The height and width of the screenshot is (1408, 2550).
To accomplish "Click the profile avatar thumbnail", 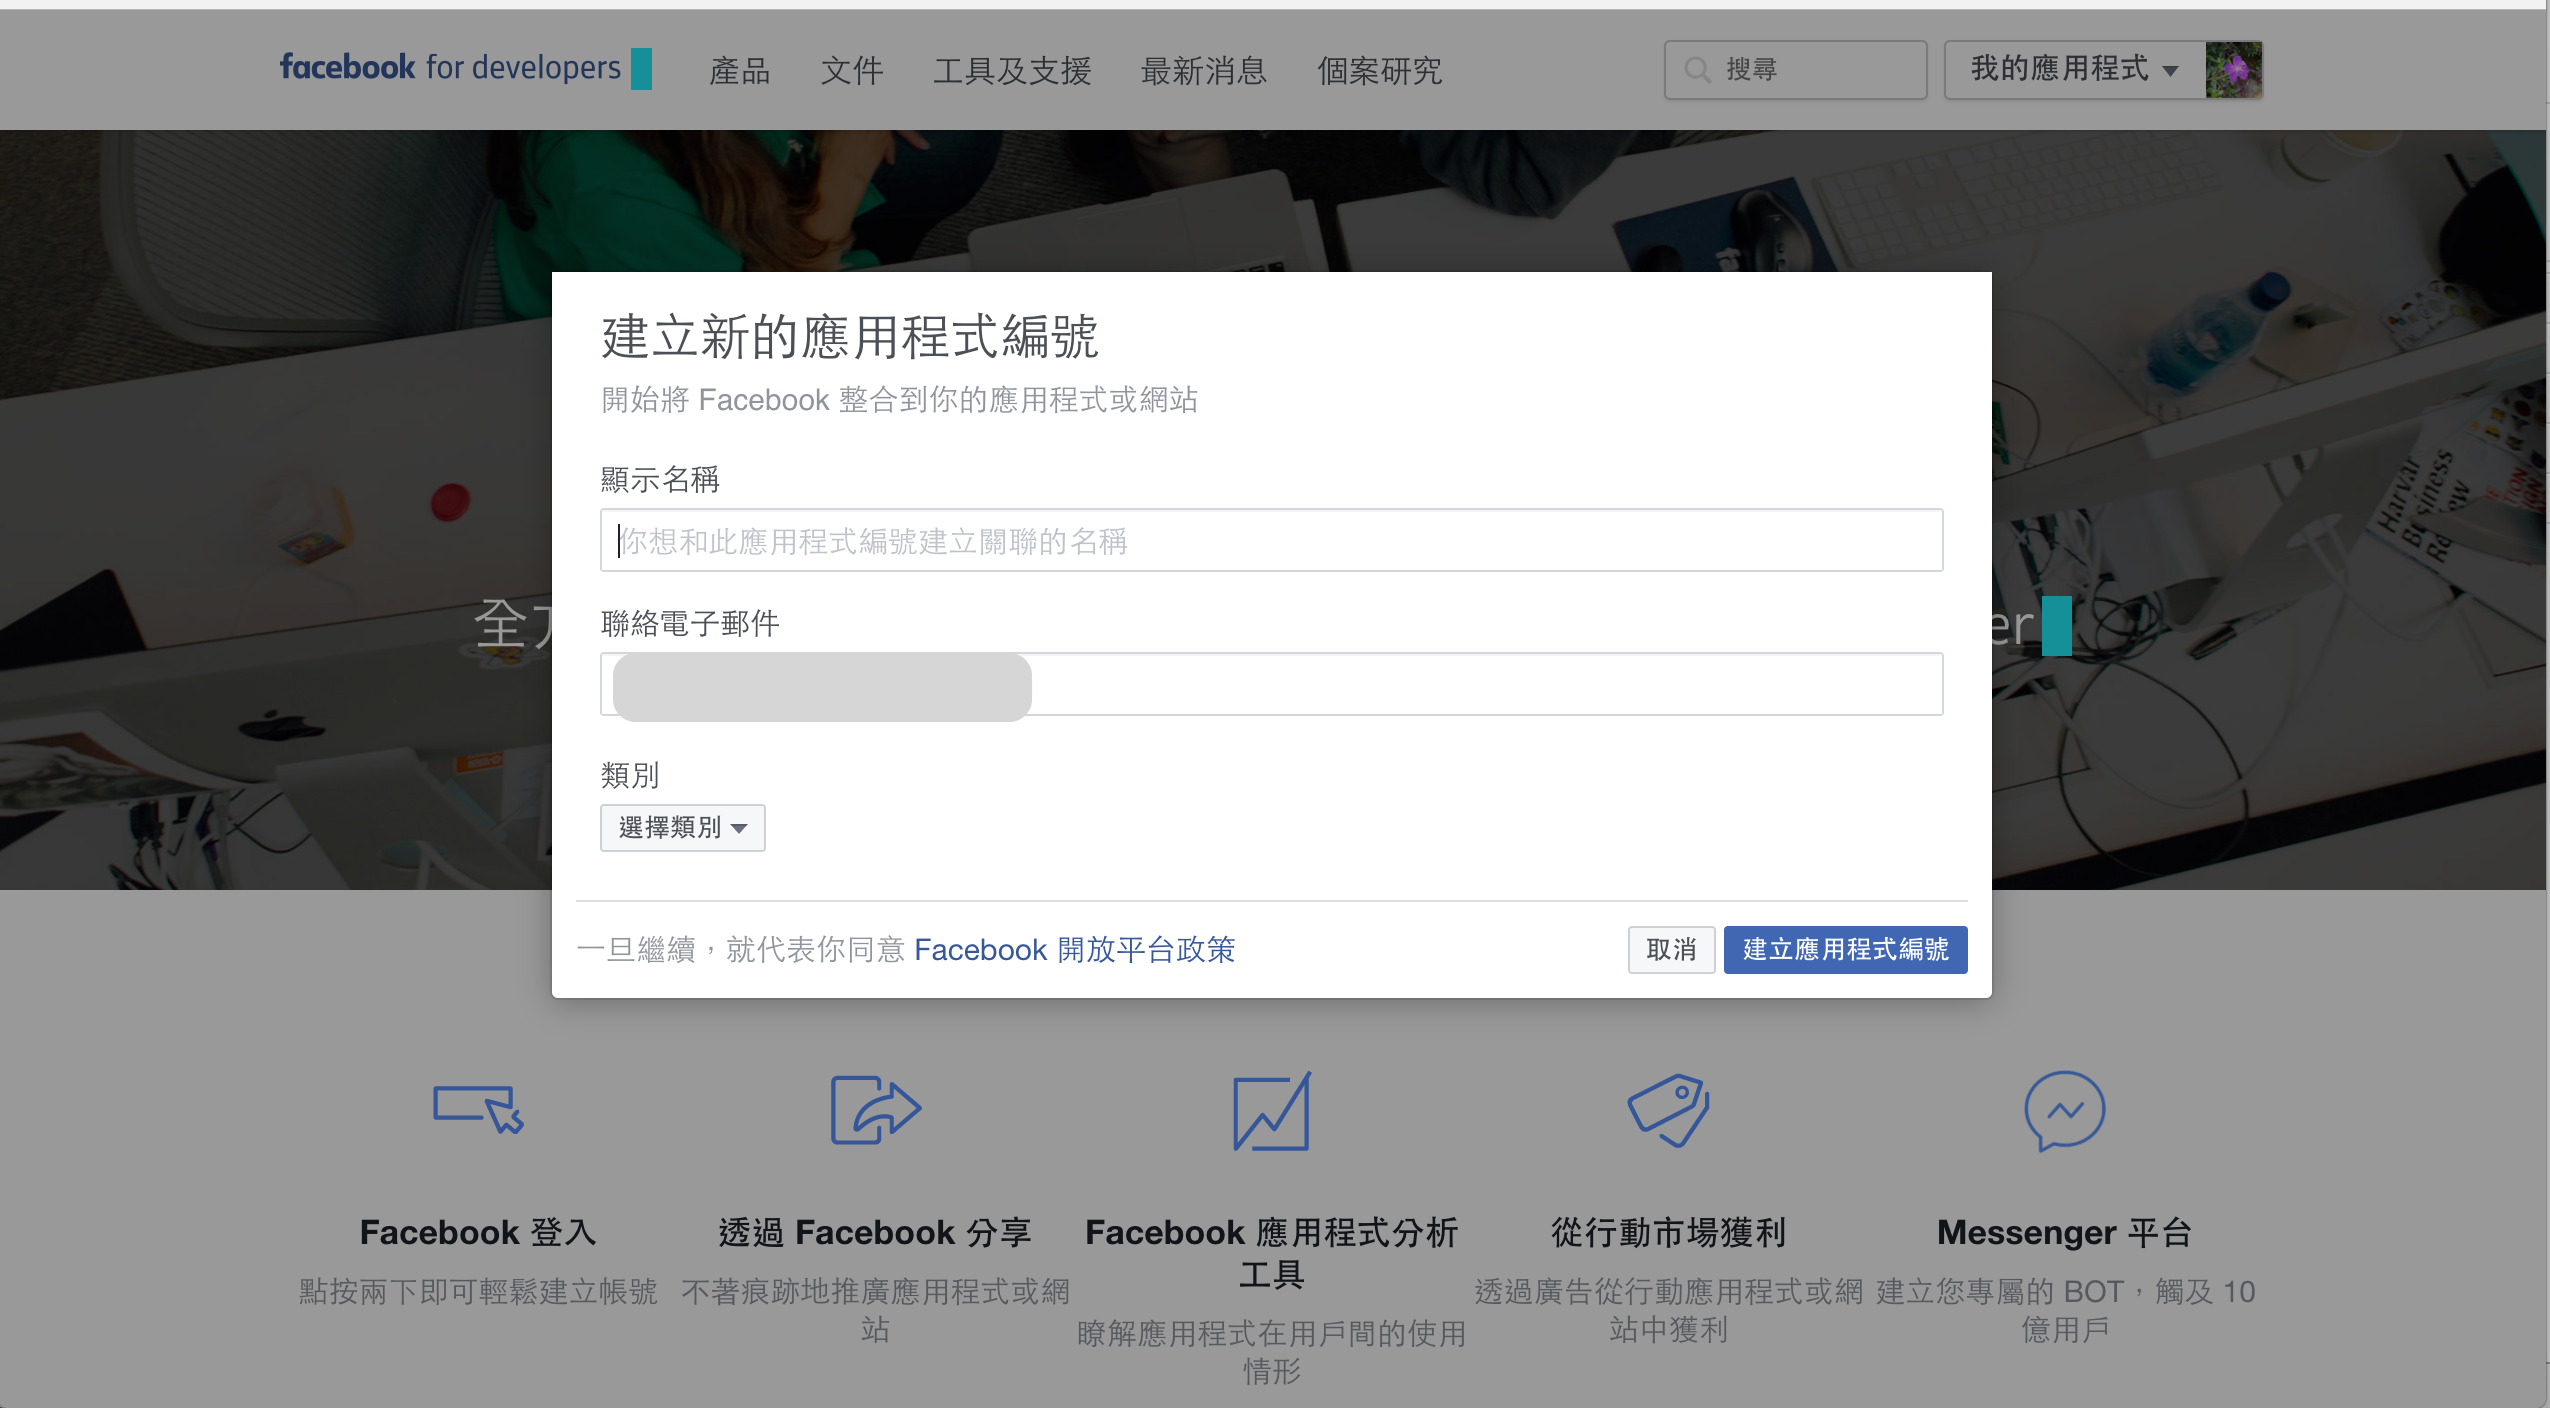I will coord(2234,70).
